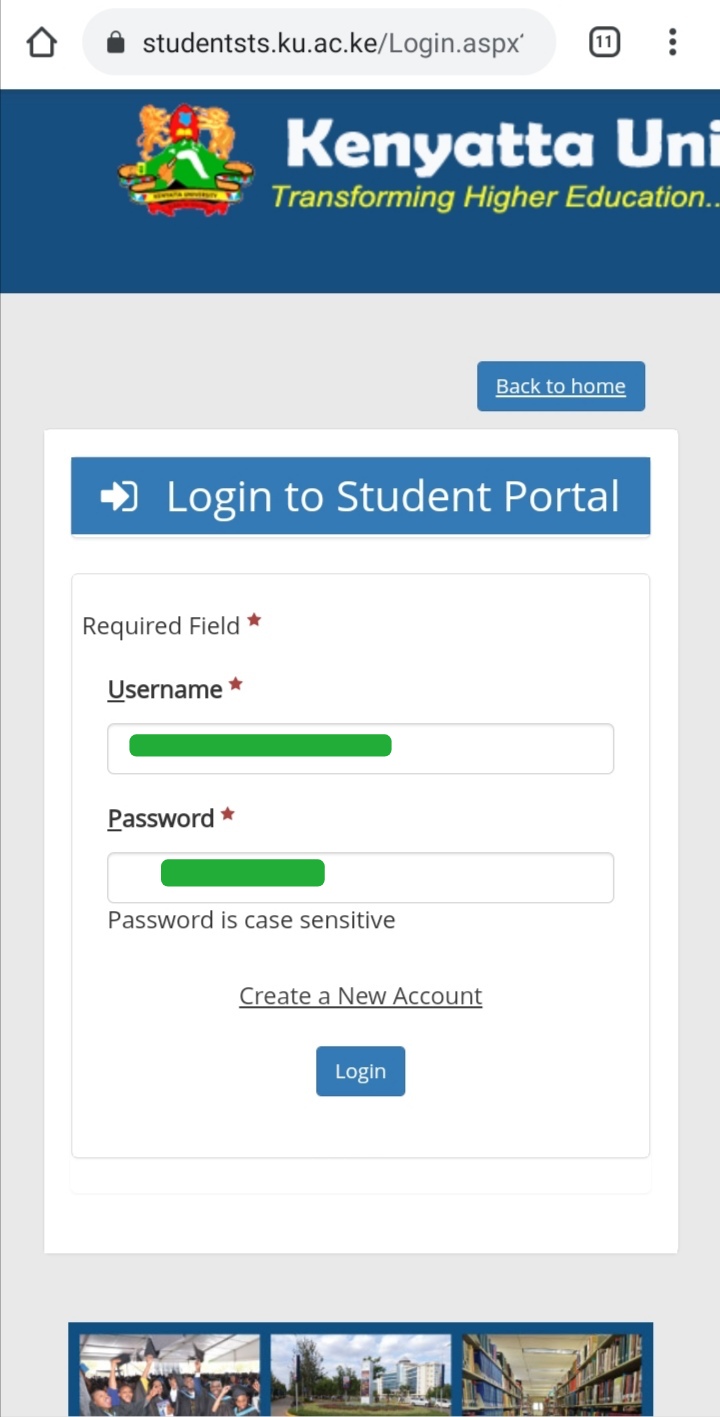Click the blue Login button

[360, 1071]
